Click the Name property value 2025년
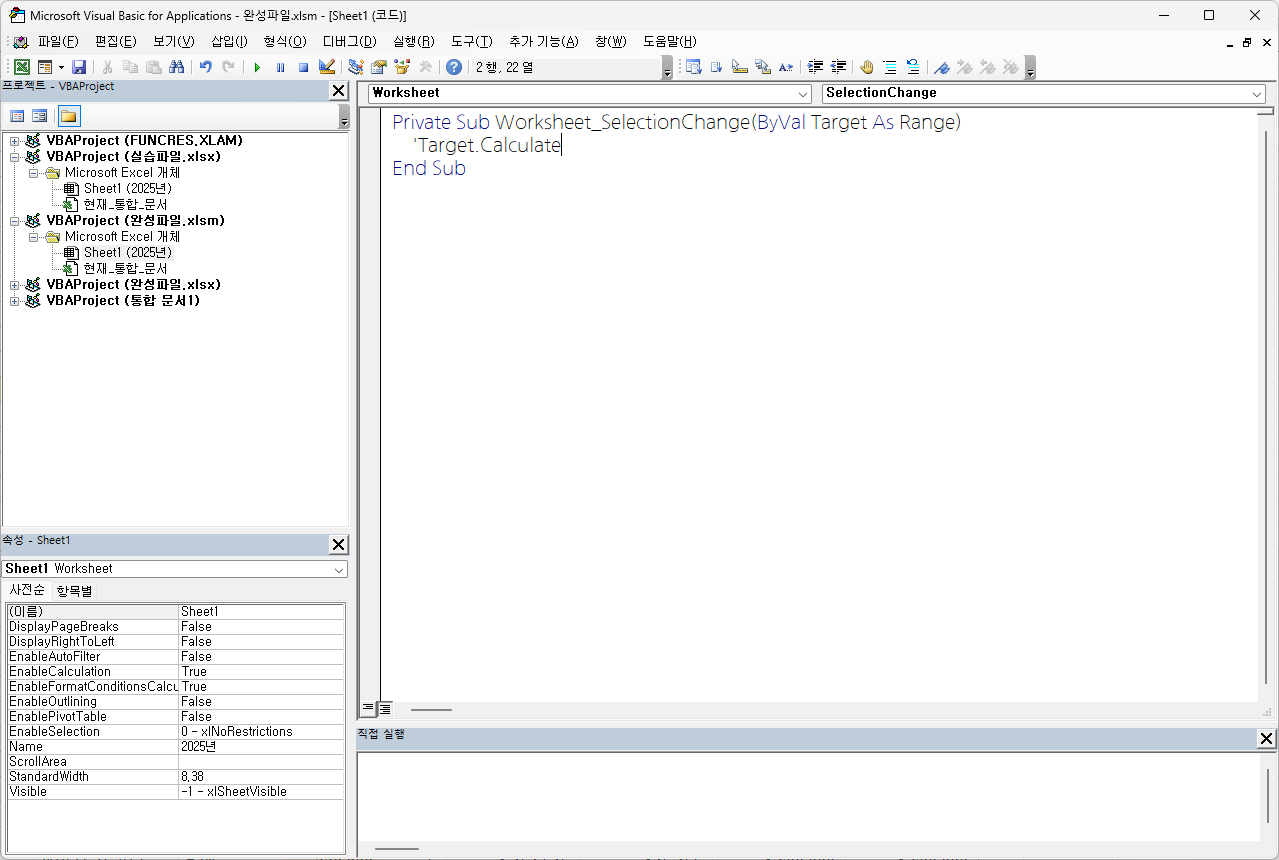 click(x=261, y=746)
